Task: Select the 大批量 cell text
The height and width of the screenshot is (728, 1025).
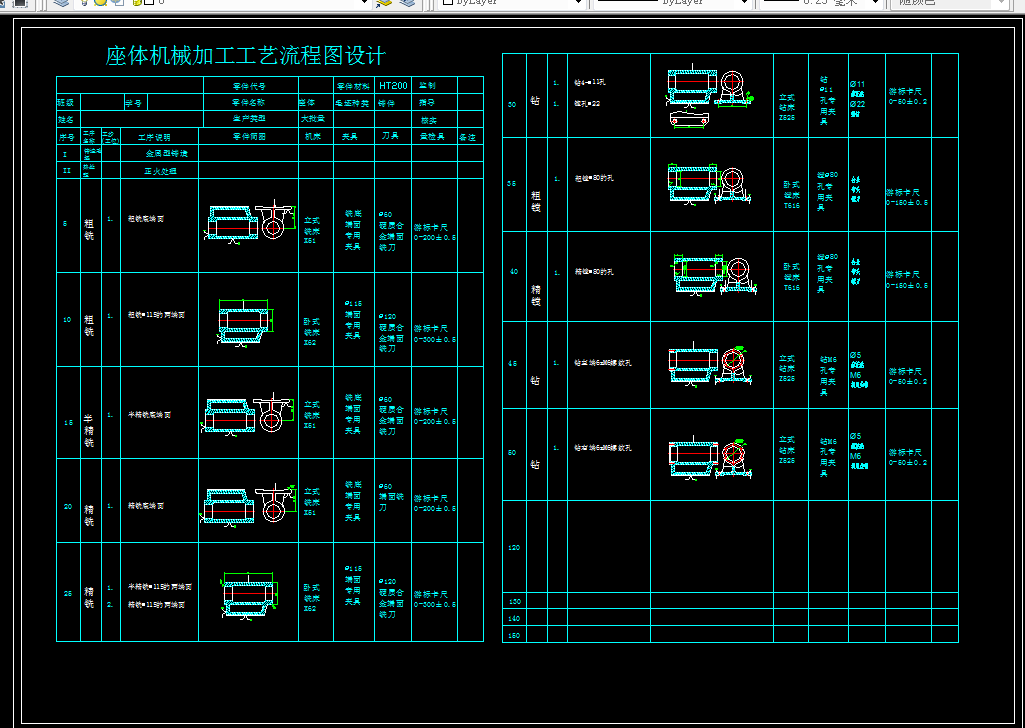Action: tap(312, 118)
